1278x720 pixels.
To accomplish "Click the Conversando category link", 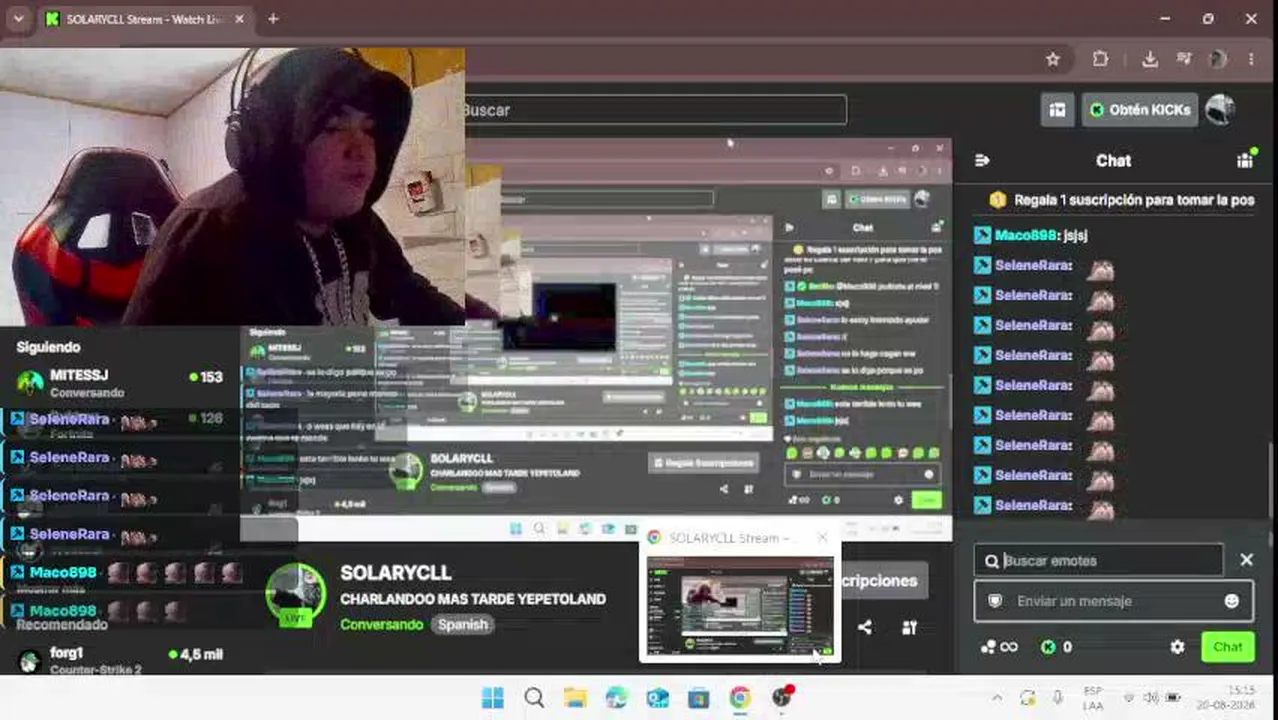I will [381, 624].
